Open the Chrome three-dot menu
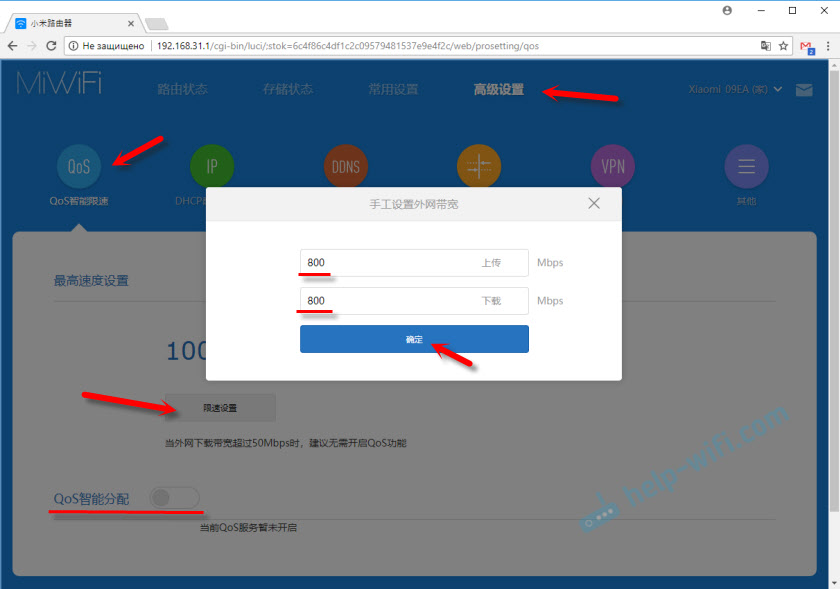 tap(828, 46)
